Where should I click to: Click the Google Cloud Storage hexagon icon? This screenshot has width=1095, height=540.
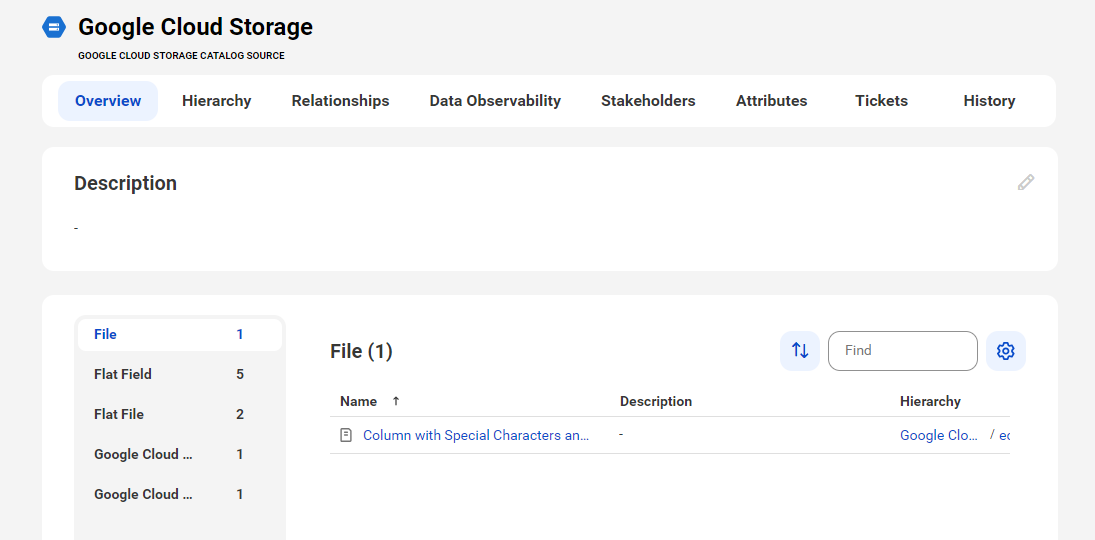(x=54, y=27)
